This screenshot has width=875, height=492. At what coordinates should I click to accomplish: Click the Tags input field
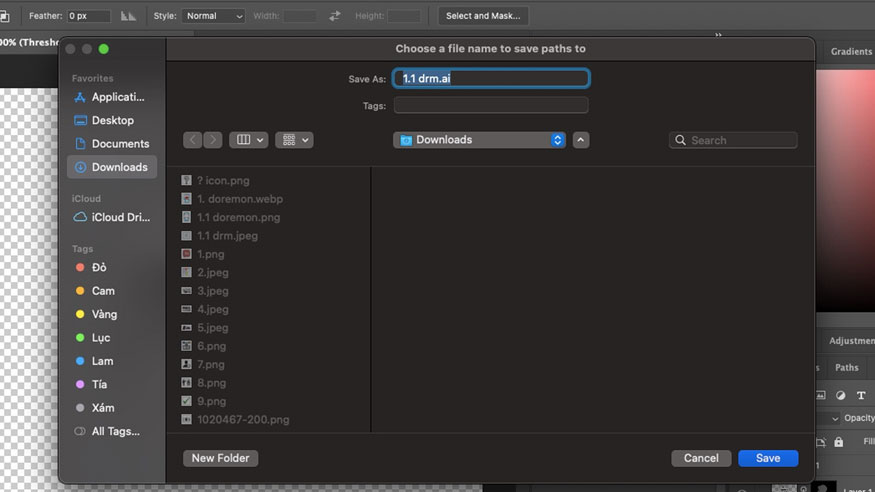point(491,105)
